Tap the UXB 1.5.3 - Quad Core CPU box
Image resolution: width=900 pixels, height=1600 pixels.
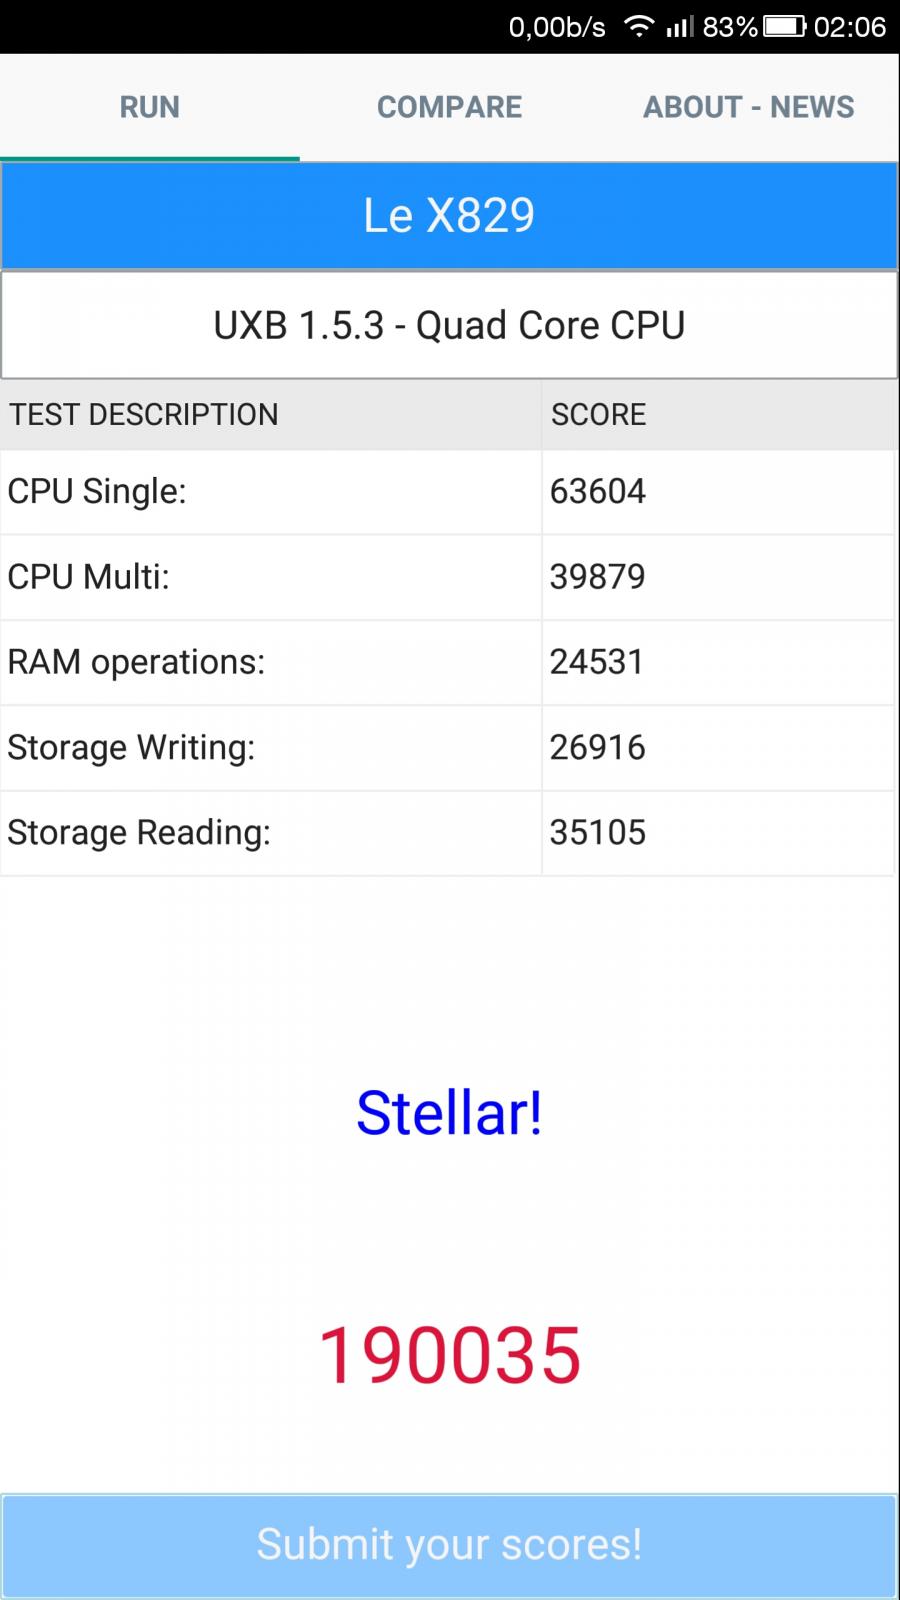449,326
